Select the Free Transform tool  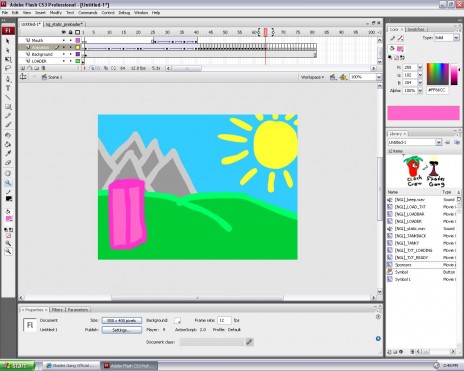[8, 59]
